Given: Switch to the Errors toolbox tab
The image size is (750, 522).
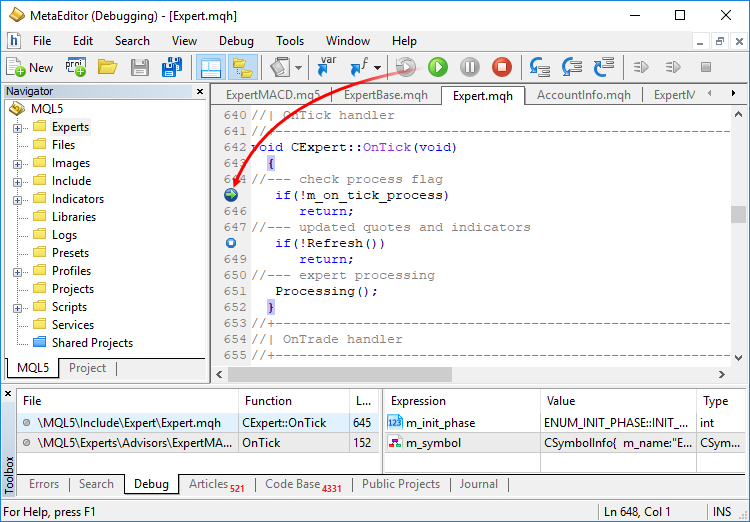Looking at the screenshot, I should 44,484.
